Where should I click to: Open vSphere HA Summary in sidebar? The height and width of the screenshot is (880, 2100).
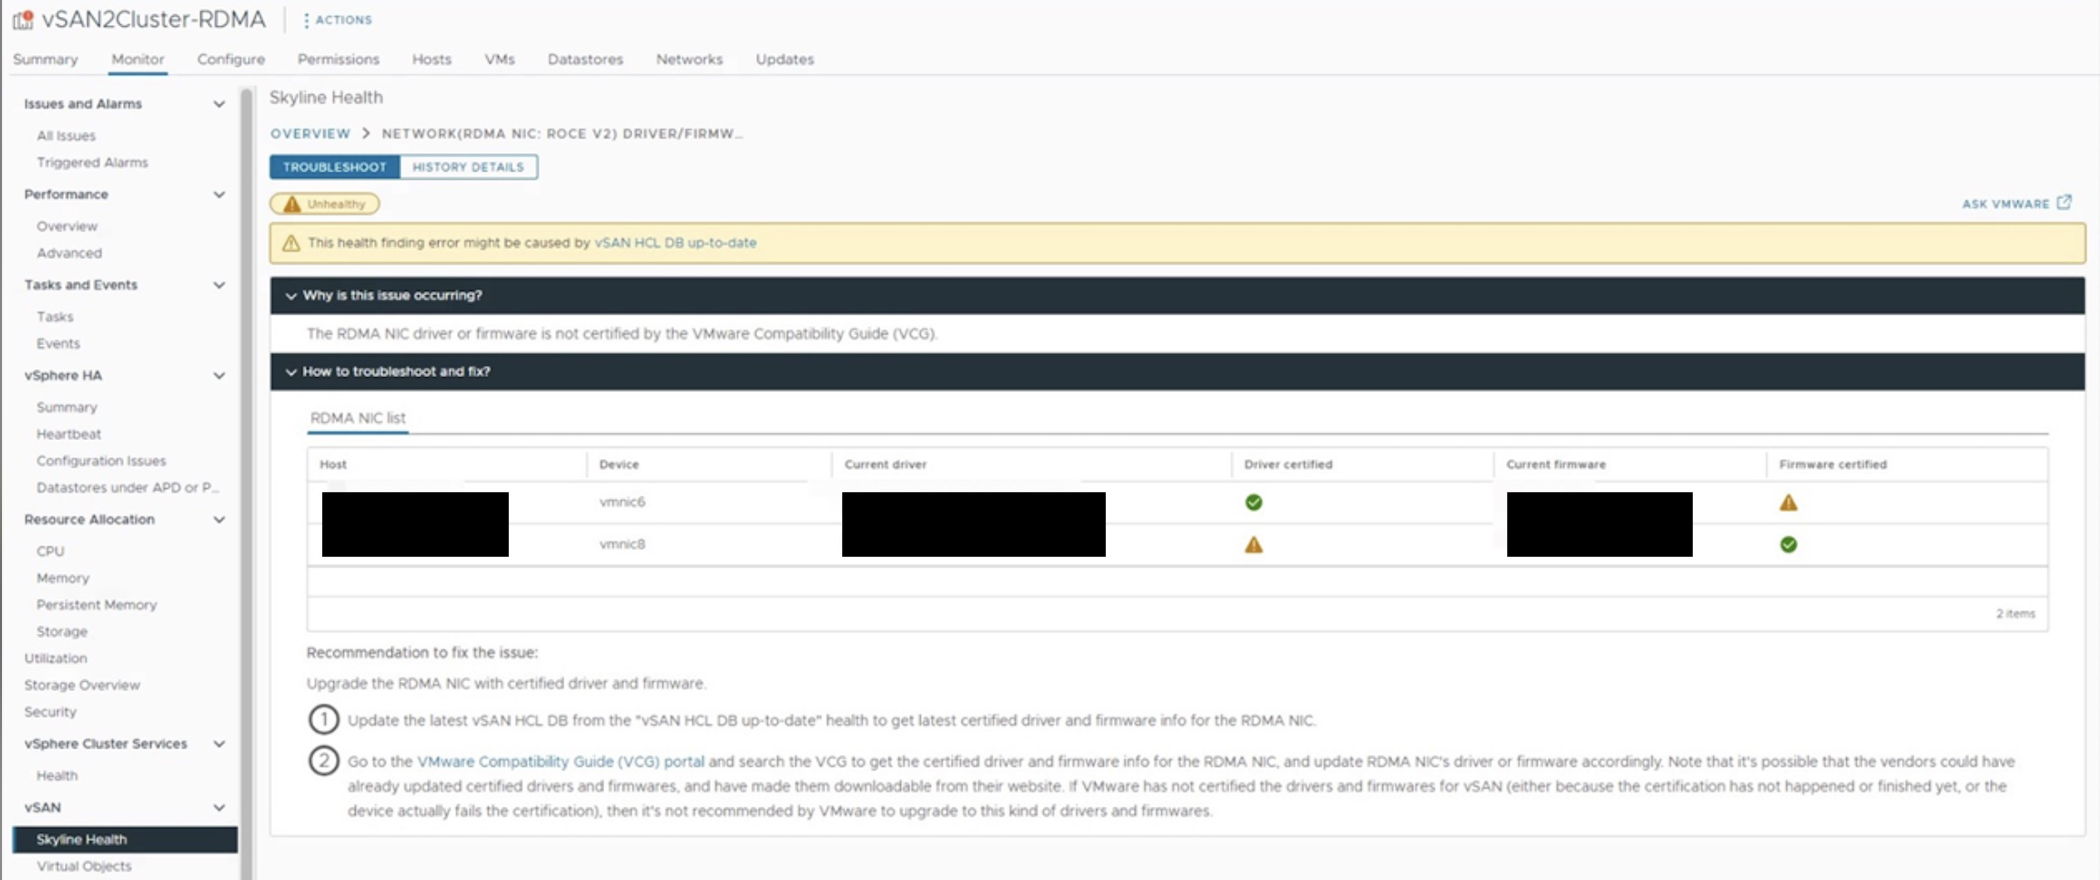click(x=67, y=408)
